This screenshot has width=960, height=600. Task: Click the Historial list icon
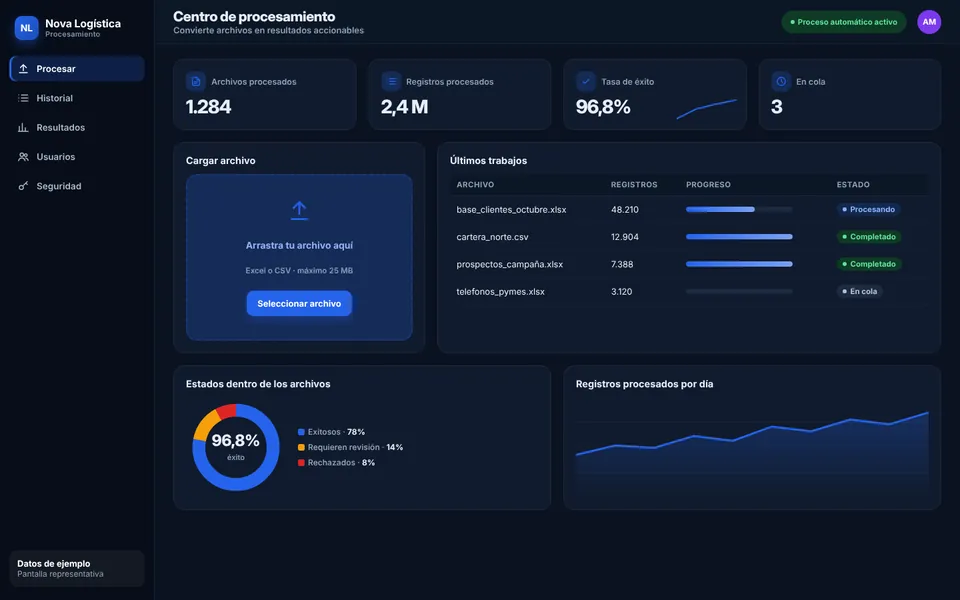coord(23,98)
